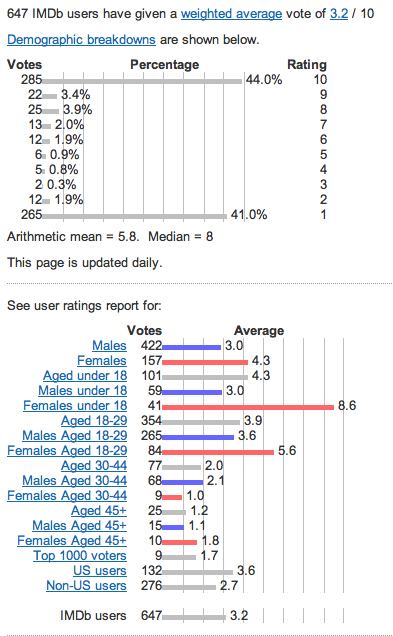This screenshot has height=636, width=393.
Task: Select Females Aged 45+ link
Action: click(x=72, y=541)
